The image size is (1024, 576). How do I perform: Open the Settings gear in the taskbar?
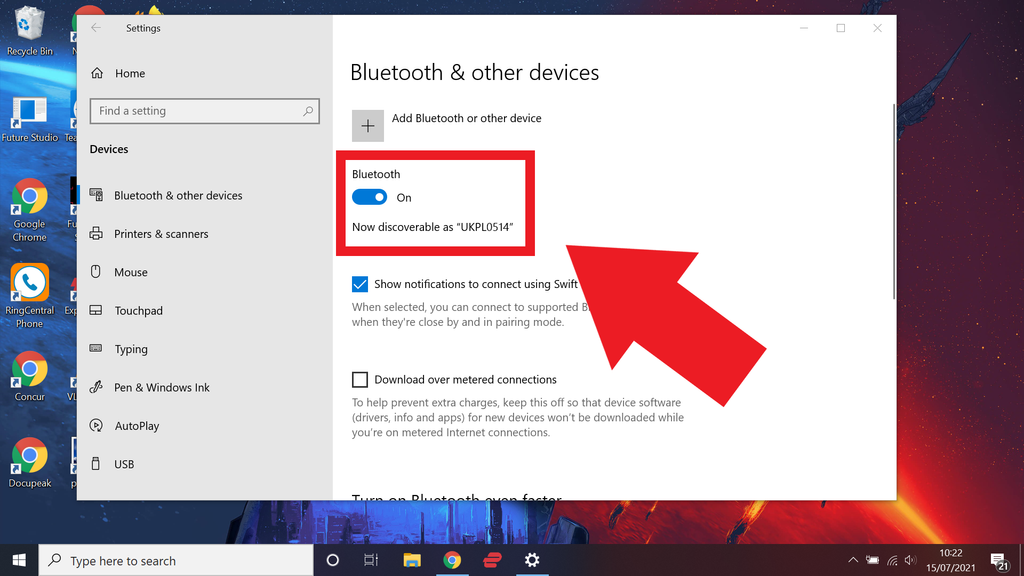pos(532,560)
